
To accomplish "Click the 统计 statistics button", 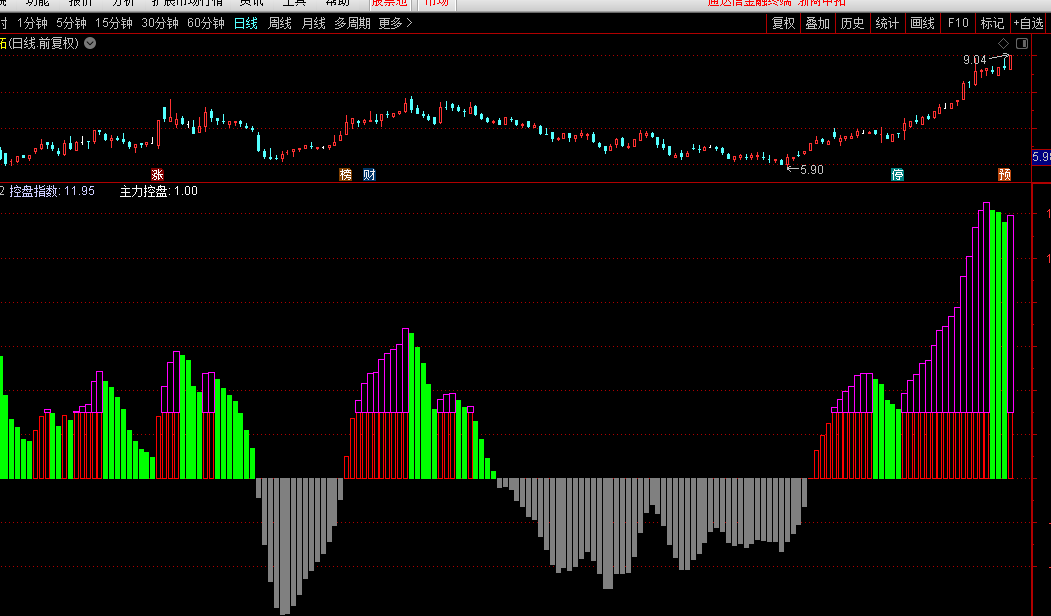I will click(887, 23).
